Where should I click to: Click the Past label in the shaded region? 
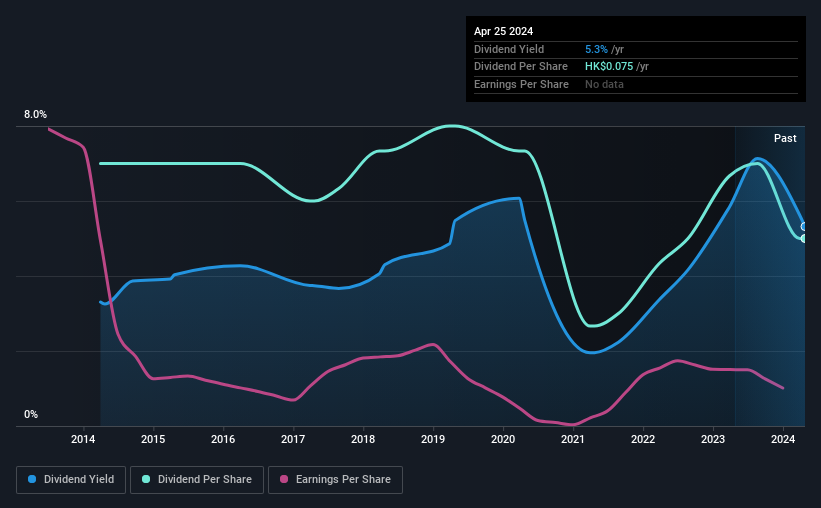pyautogui.click(x=785, y=138)
